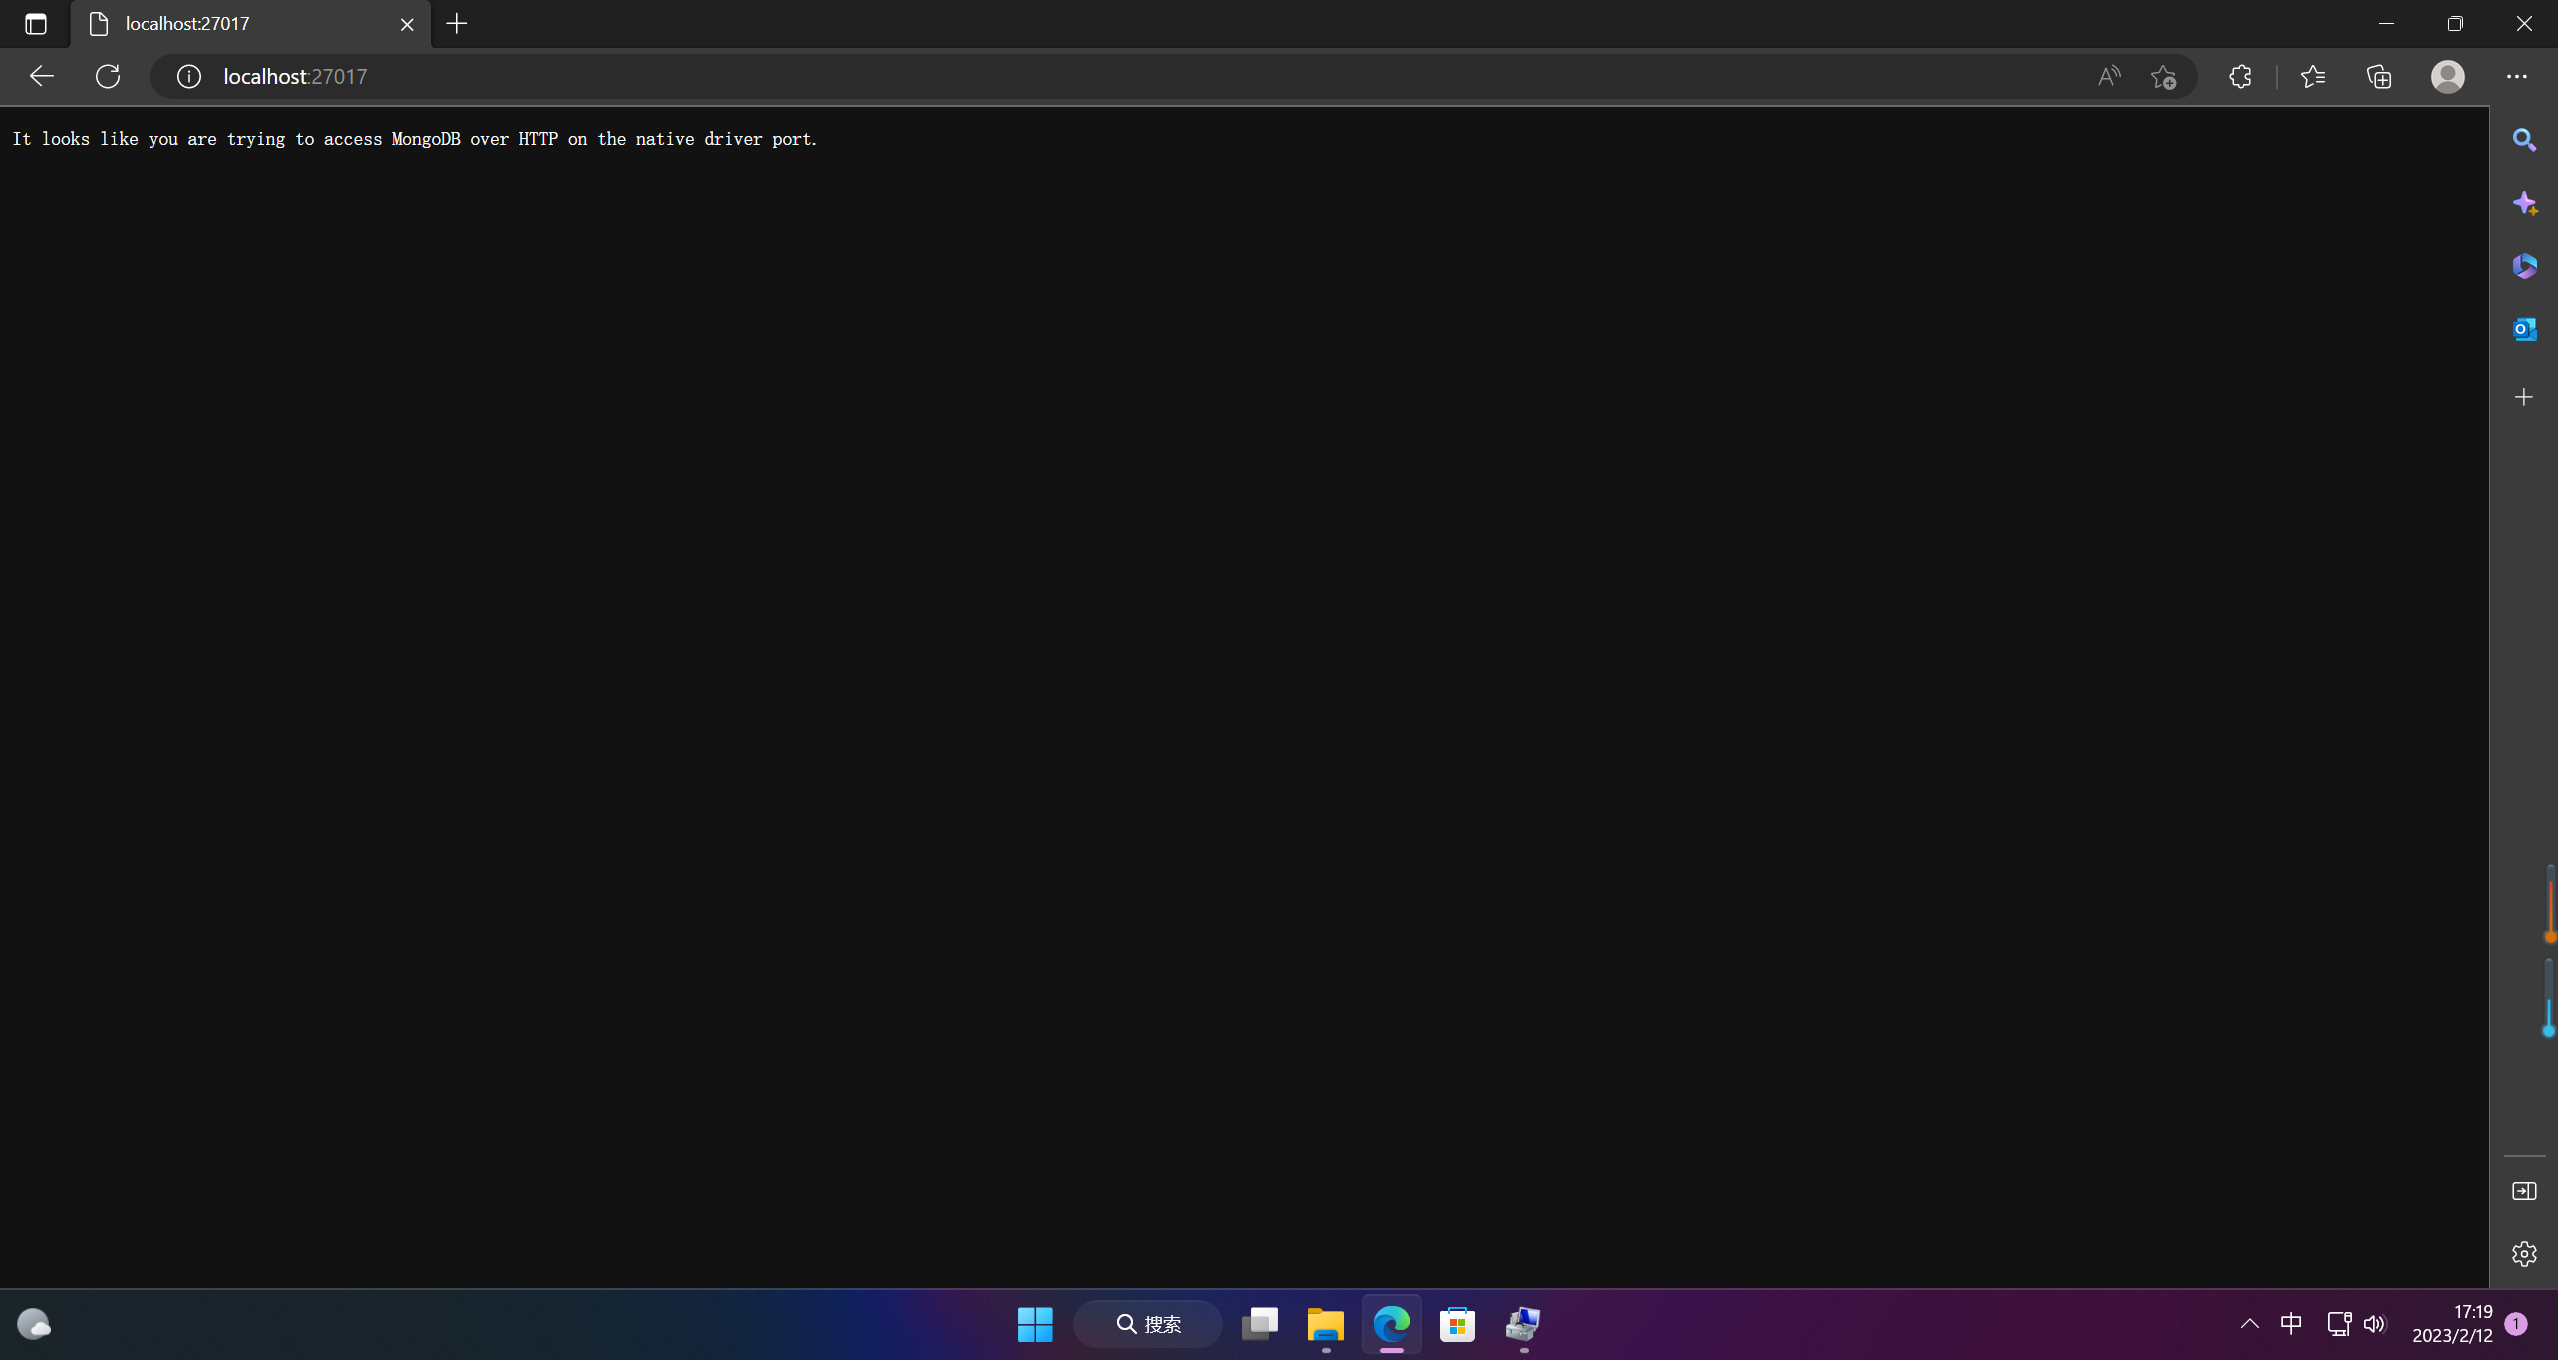Open the site information icon
The width and height of the screenshot is (2558, 1360).
tap(188, 76)
